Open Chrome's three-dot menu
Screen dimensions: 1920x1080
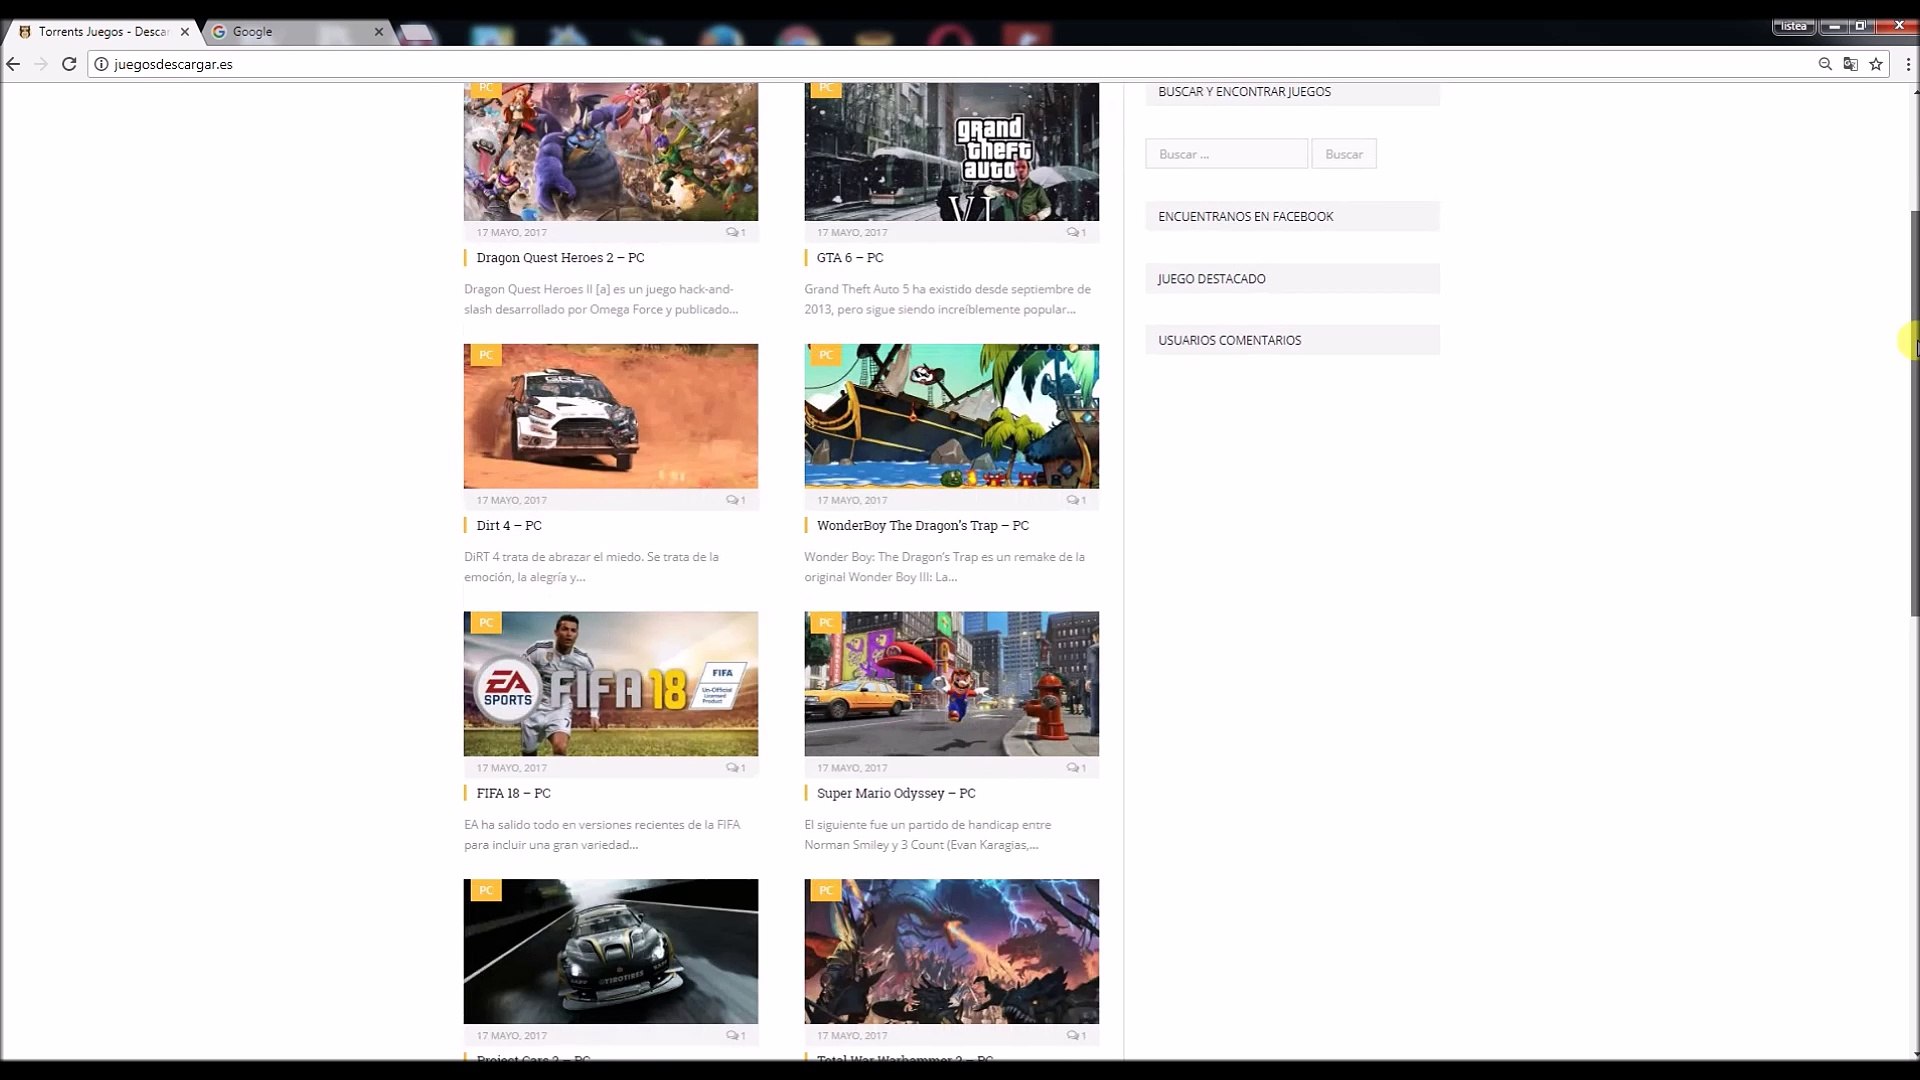[1908, 64]
